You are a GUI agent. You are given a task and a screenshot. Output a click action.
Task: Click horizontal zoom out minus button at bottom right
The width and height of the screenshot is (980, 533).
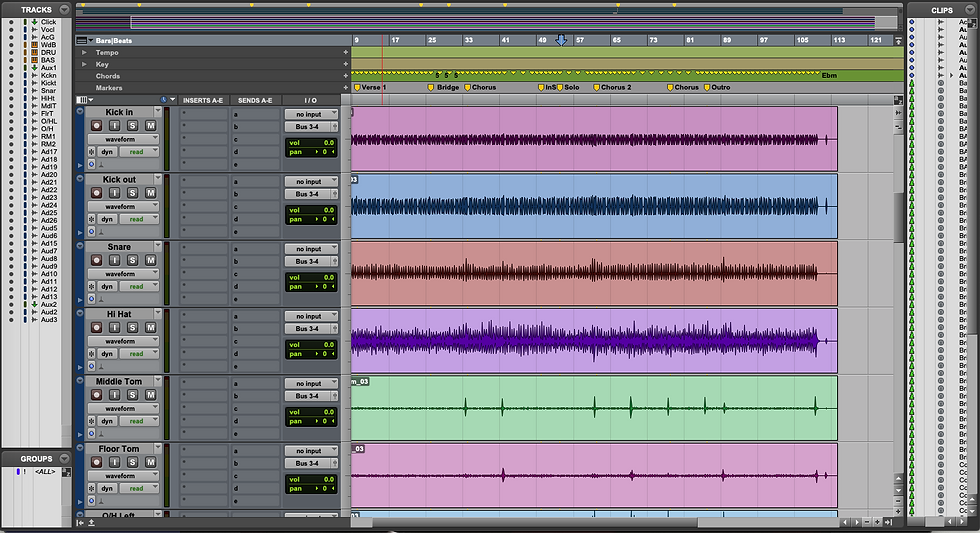point(868,522)
